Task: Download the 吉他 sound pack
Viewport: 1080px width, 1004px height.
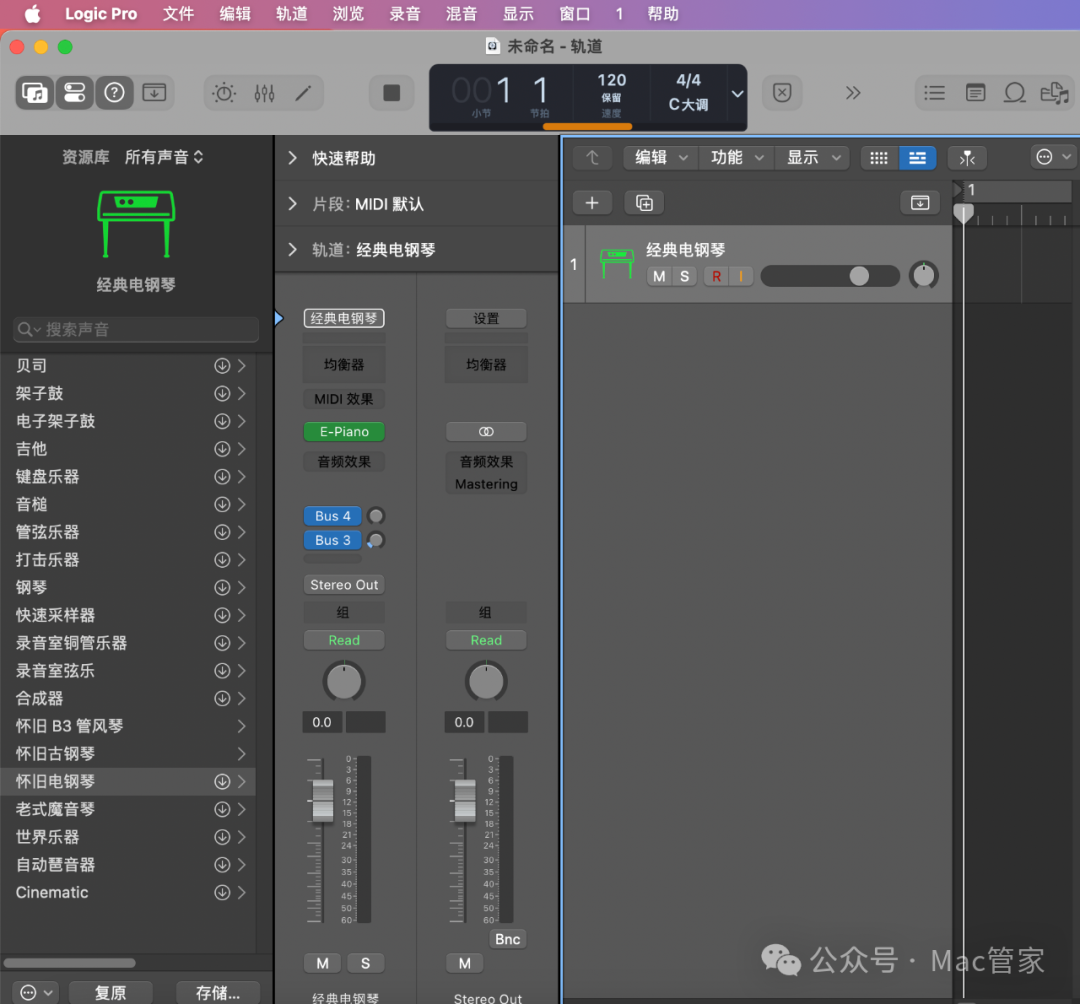Action: click(x=222, y=449)
